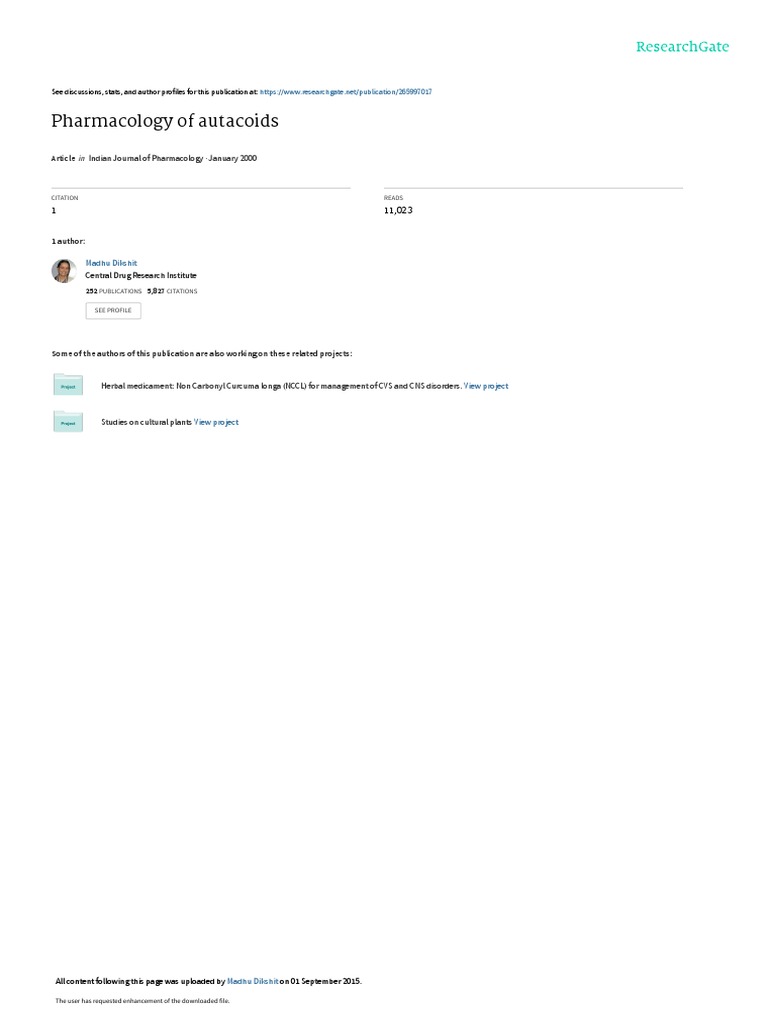768x1024 pixels.
Task: Open View project link for Herbal medicament
Action: pos(486,386)
